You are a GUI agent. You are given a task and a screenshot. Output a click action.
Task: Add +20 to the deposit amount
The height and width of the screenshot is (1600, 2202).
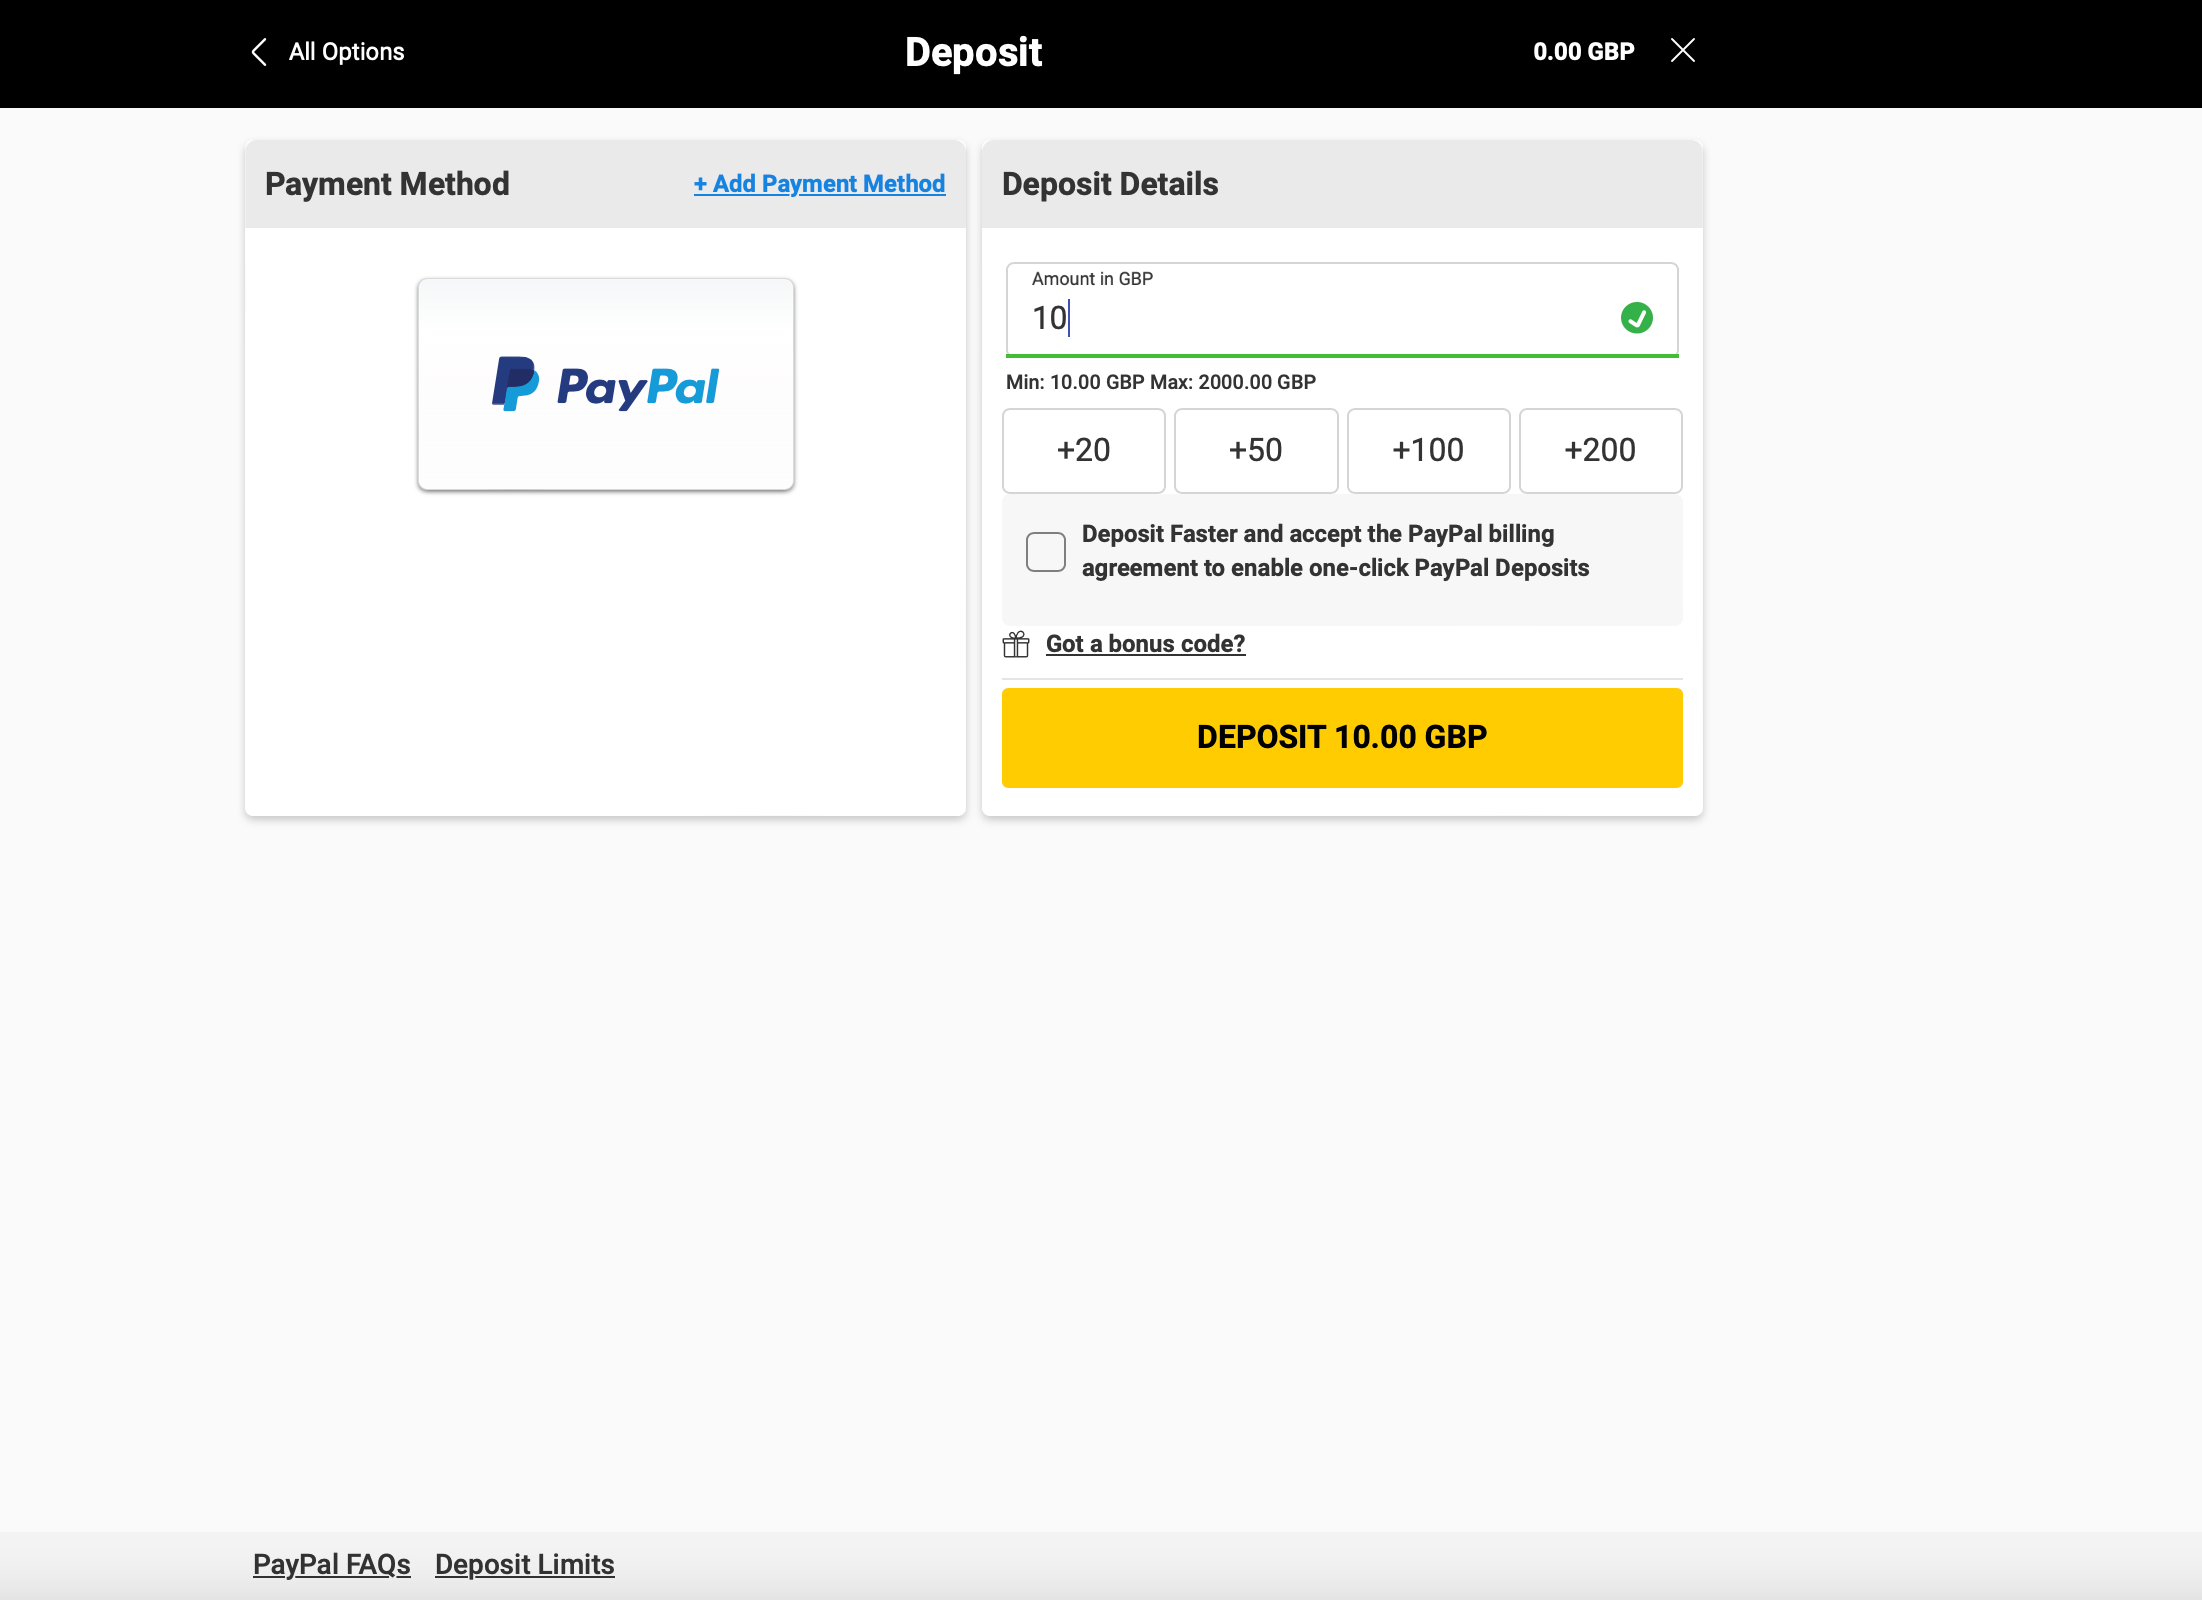pos(1084,450)
